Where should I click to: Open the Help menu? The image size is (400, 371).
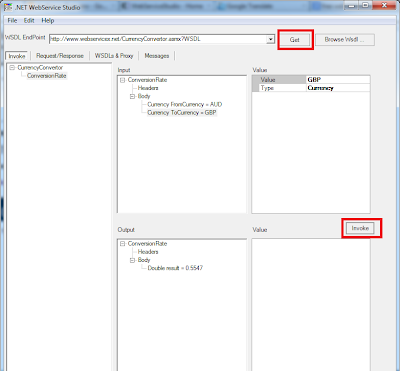(x=48, y=20)
